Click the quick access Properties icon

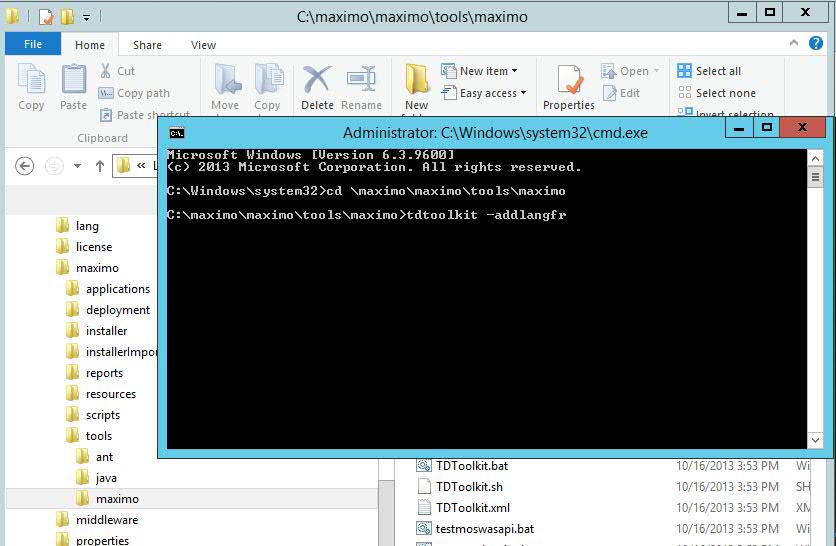(x=46, y=17)
